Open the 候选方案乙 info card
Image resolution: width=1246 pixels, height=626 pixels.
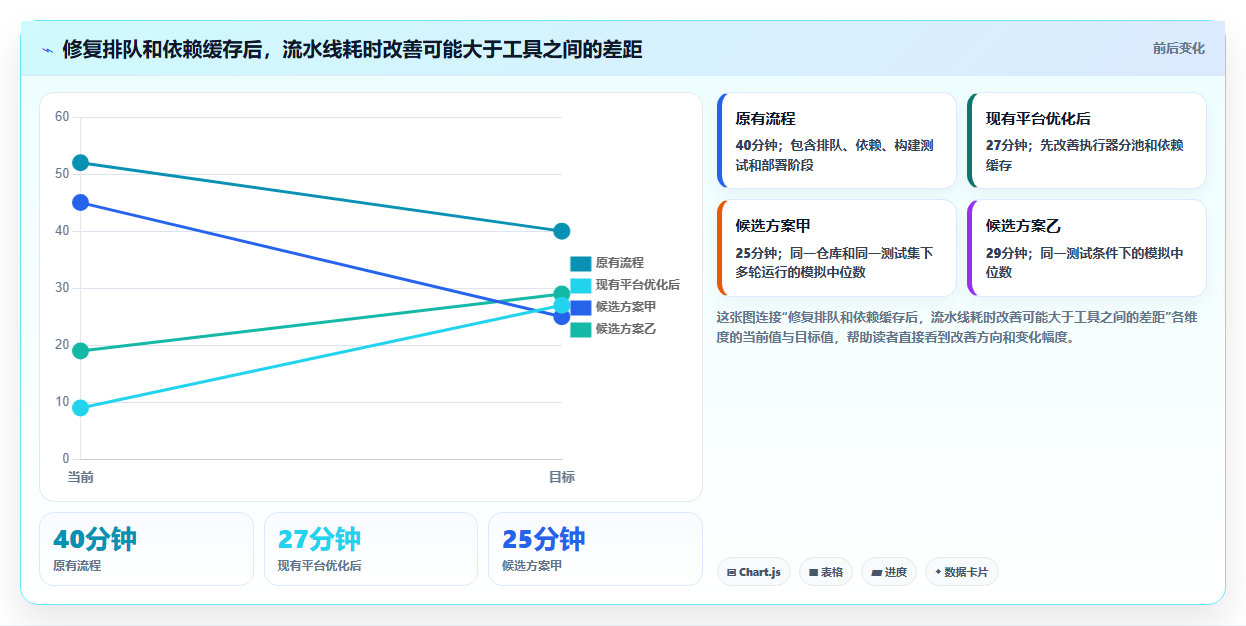1087,248
